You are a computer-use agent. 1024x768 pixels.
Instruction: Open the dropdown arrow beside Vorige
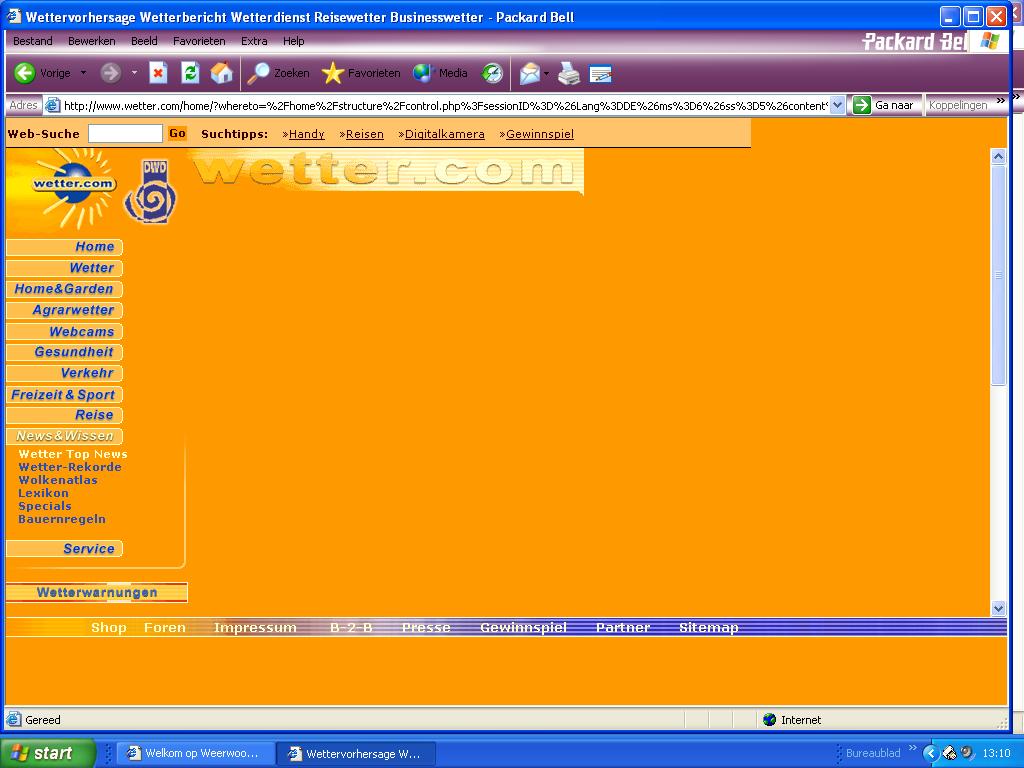coord(83,73)
